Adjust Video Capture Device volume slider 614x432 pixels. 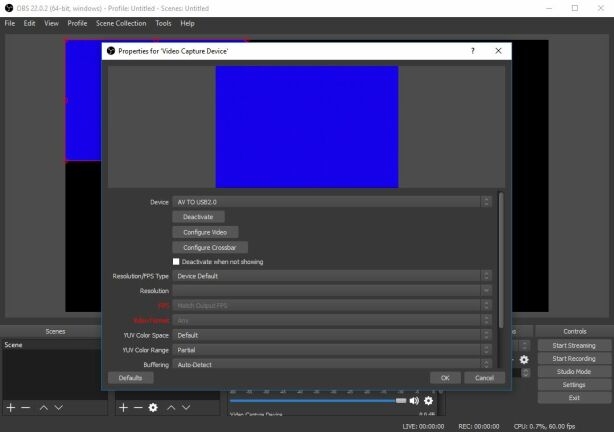click(x=318, y=401)
